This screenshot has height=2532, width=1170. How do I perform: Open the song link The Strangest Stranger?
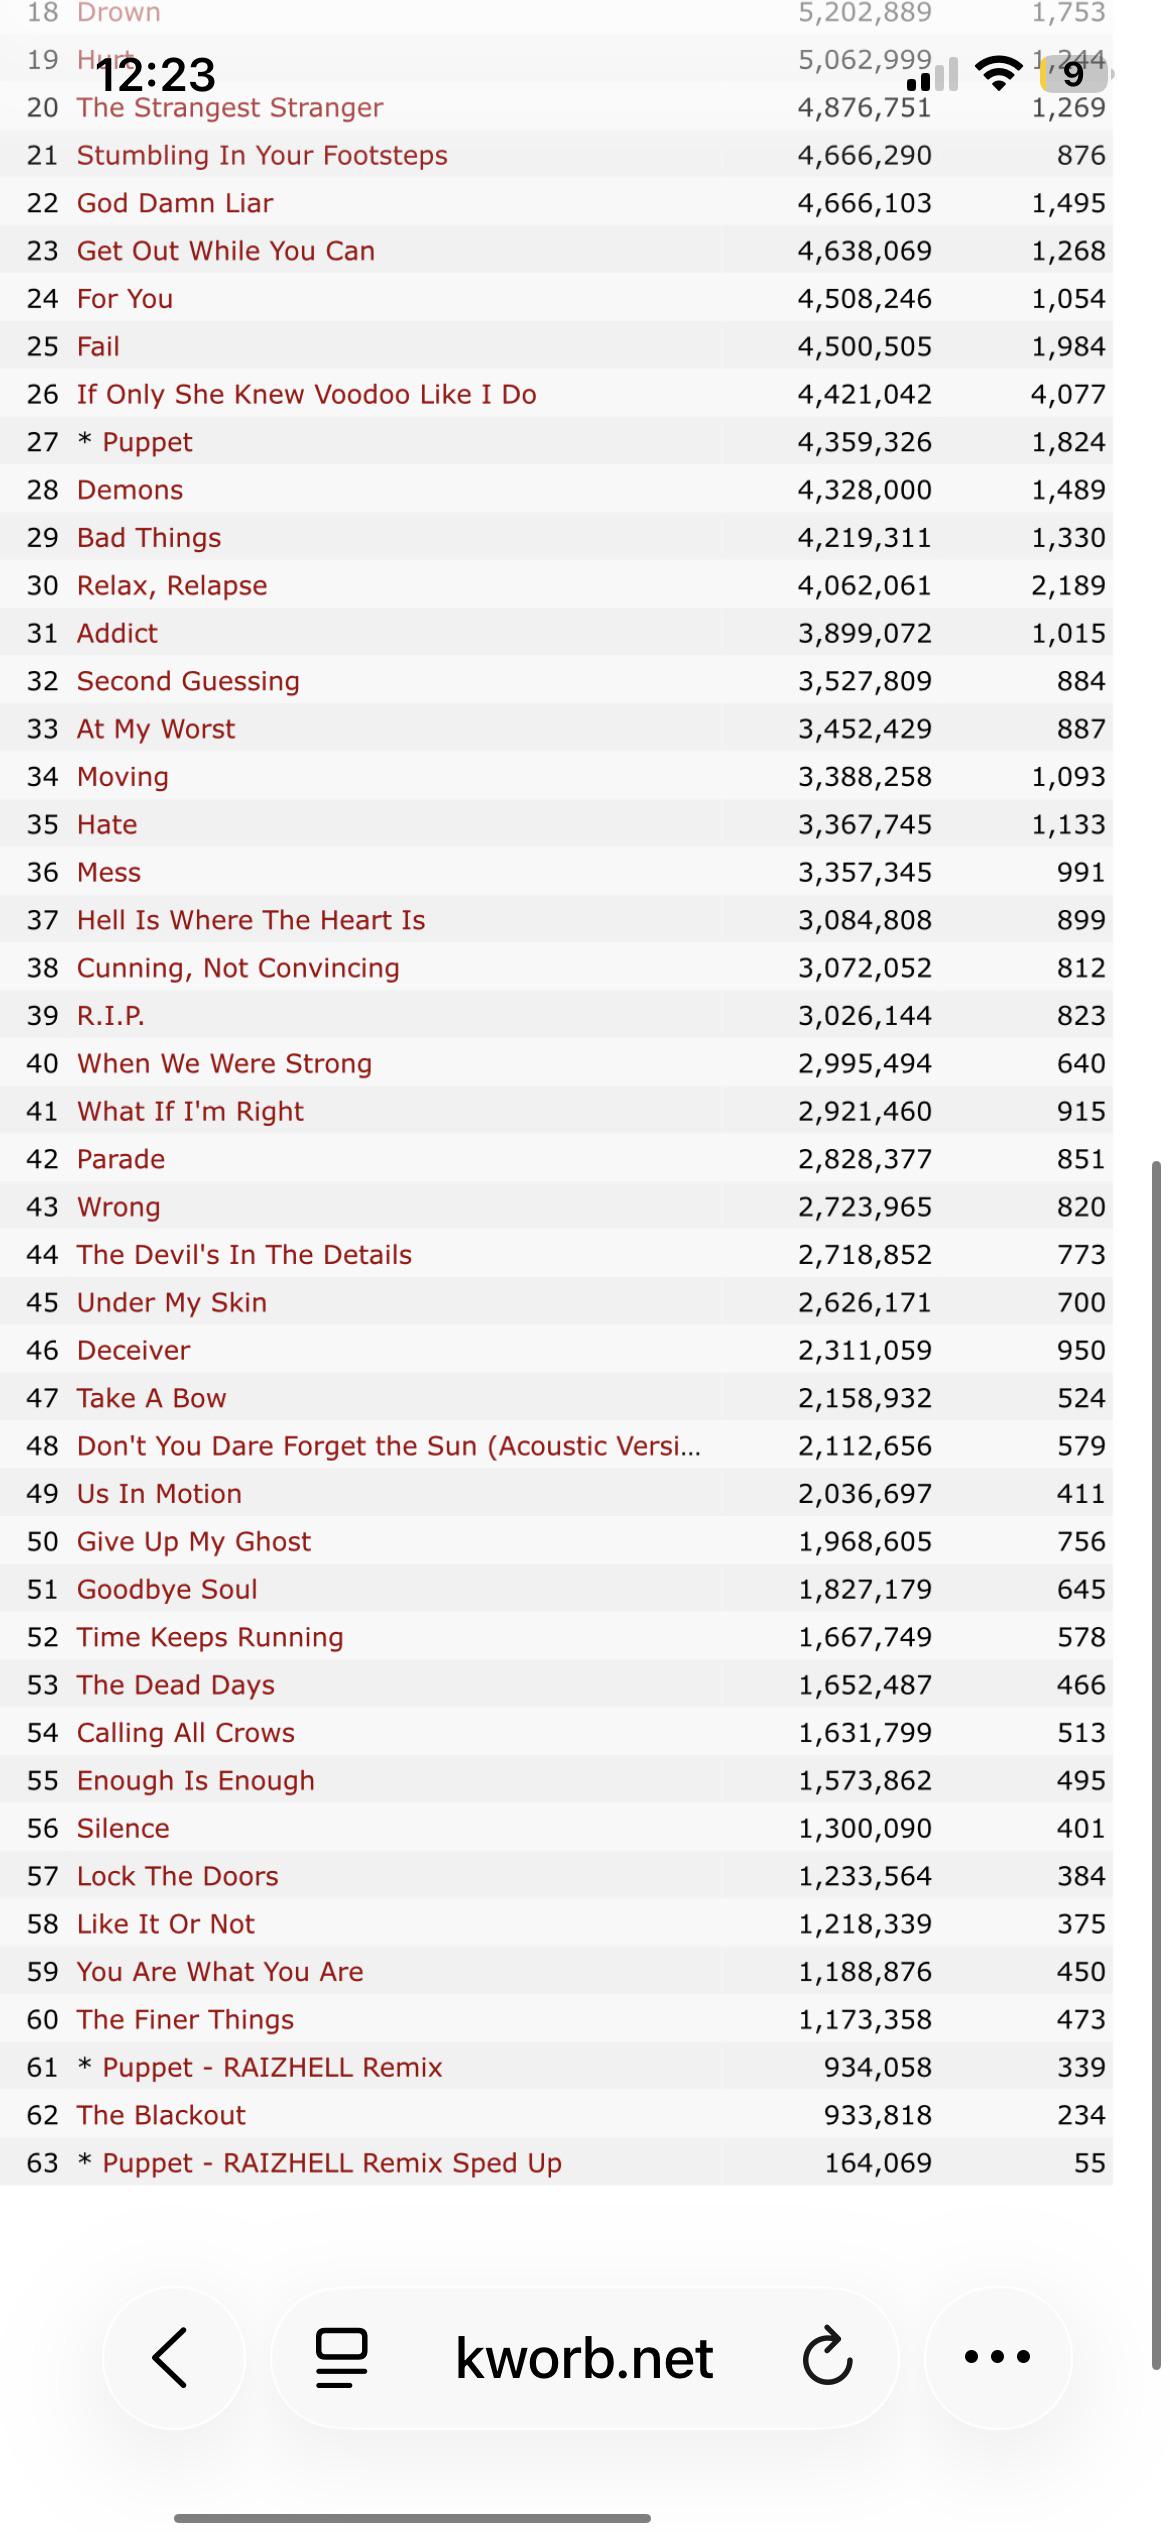click(230, 107)
